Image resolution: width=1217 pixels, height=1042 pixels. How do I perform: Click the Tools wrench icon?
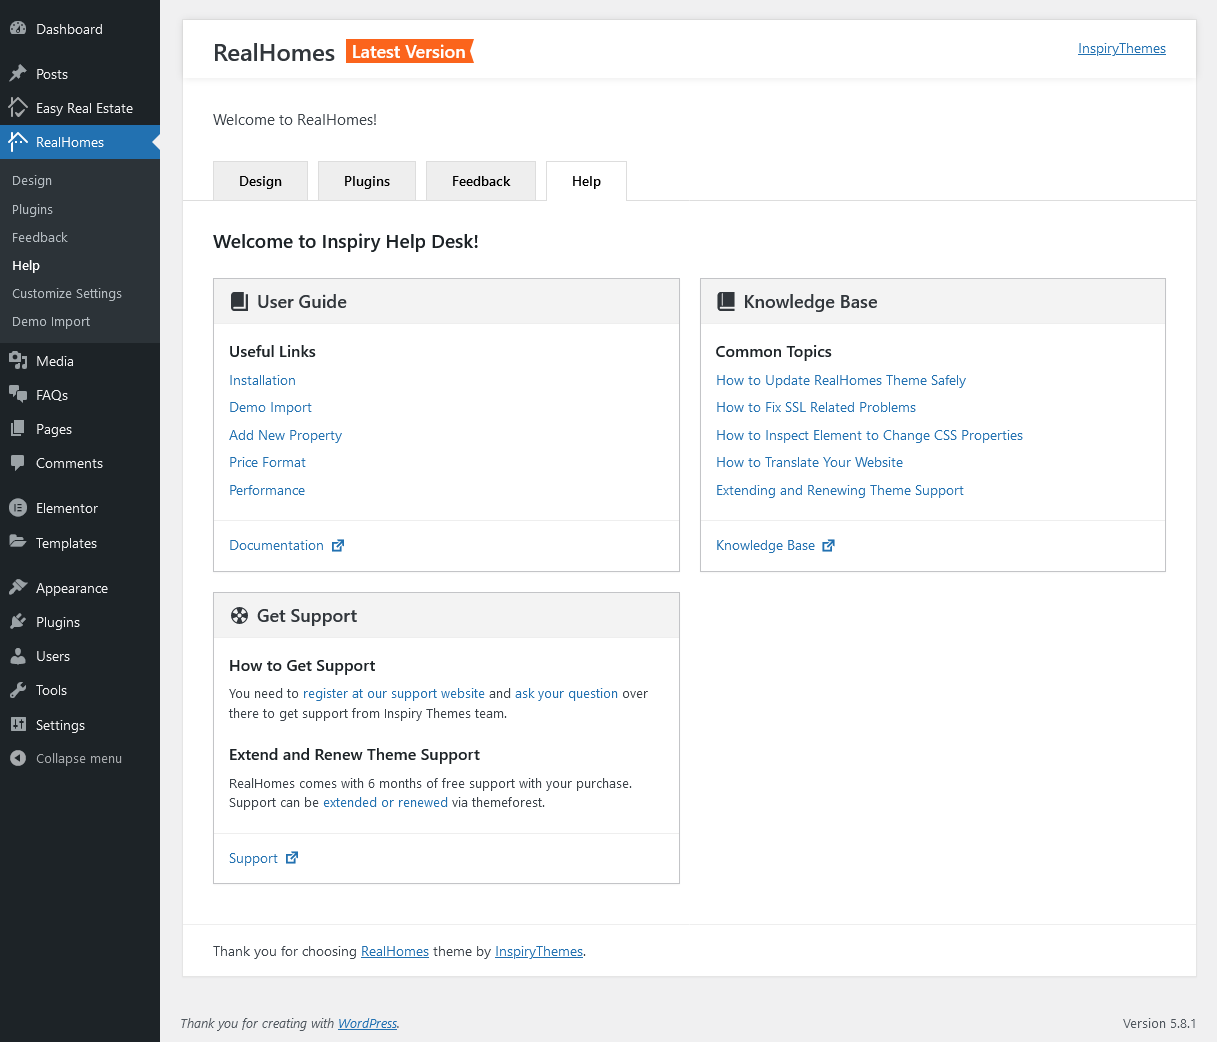click(18, 690)
